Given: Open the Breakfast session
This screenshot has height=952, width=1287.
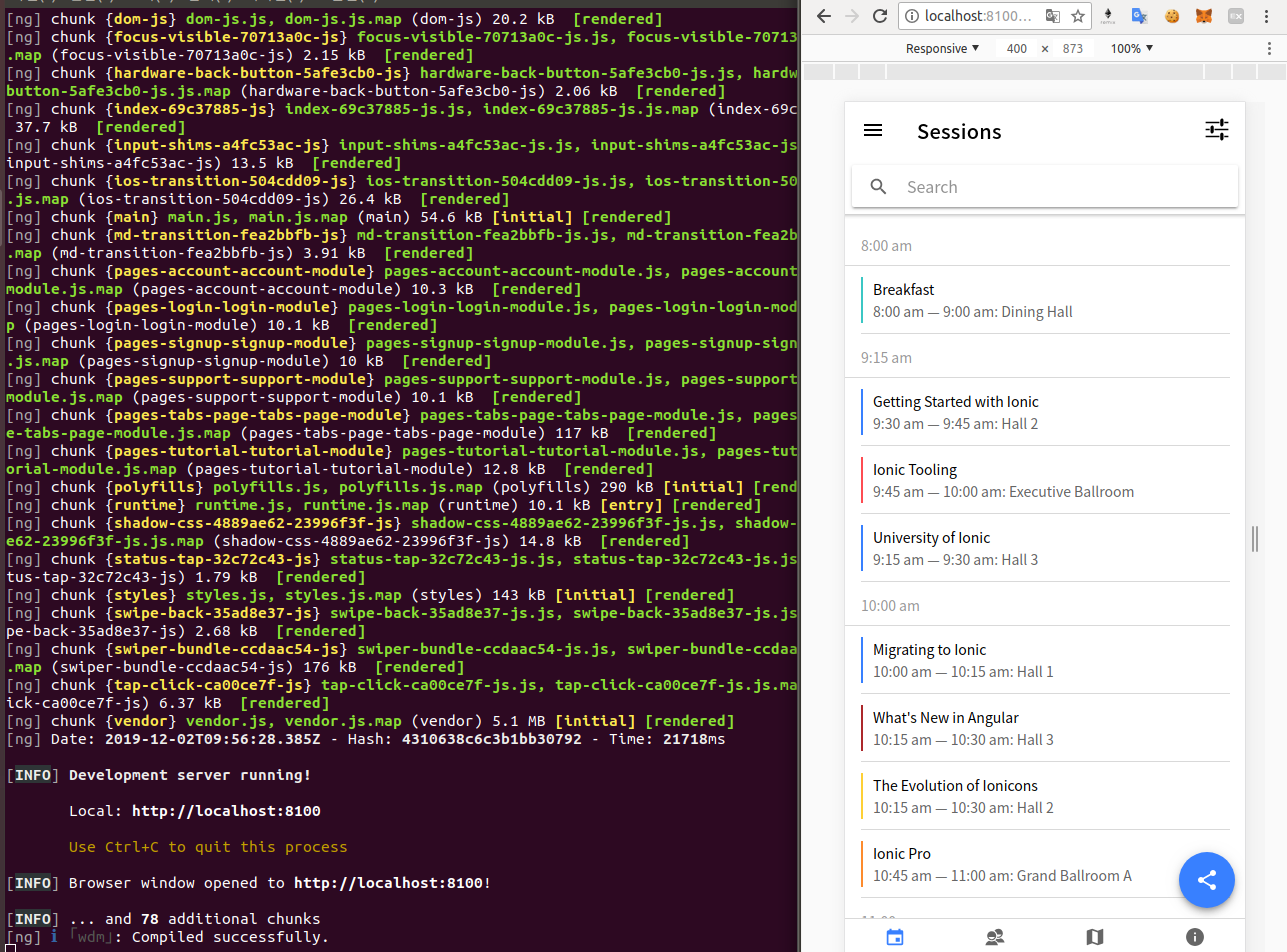Looking at the screenshot, I should [1045, 300].
